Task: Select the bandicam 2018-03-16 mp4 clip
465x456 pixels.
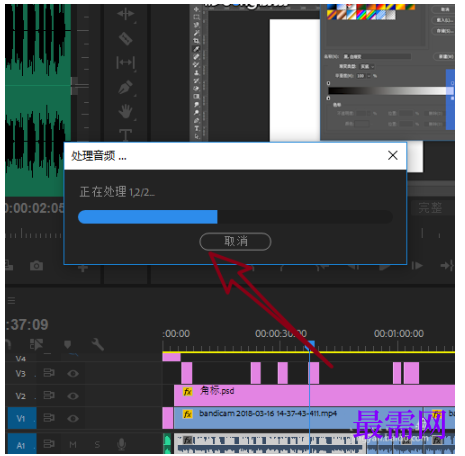Action: click(x=298, y=418)
